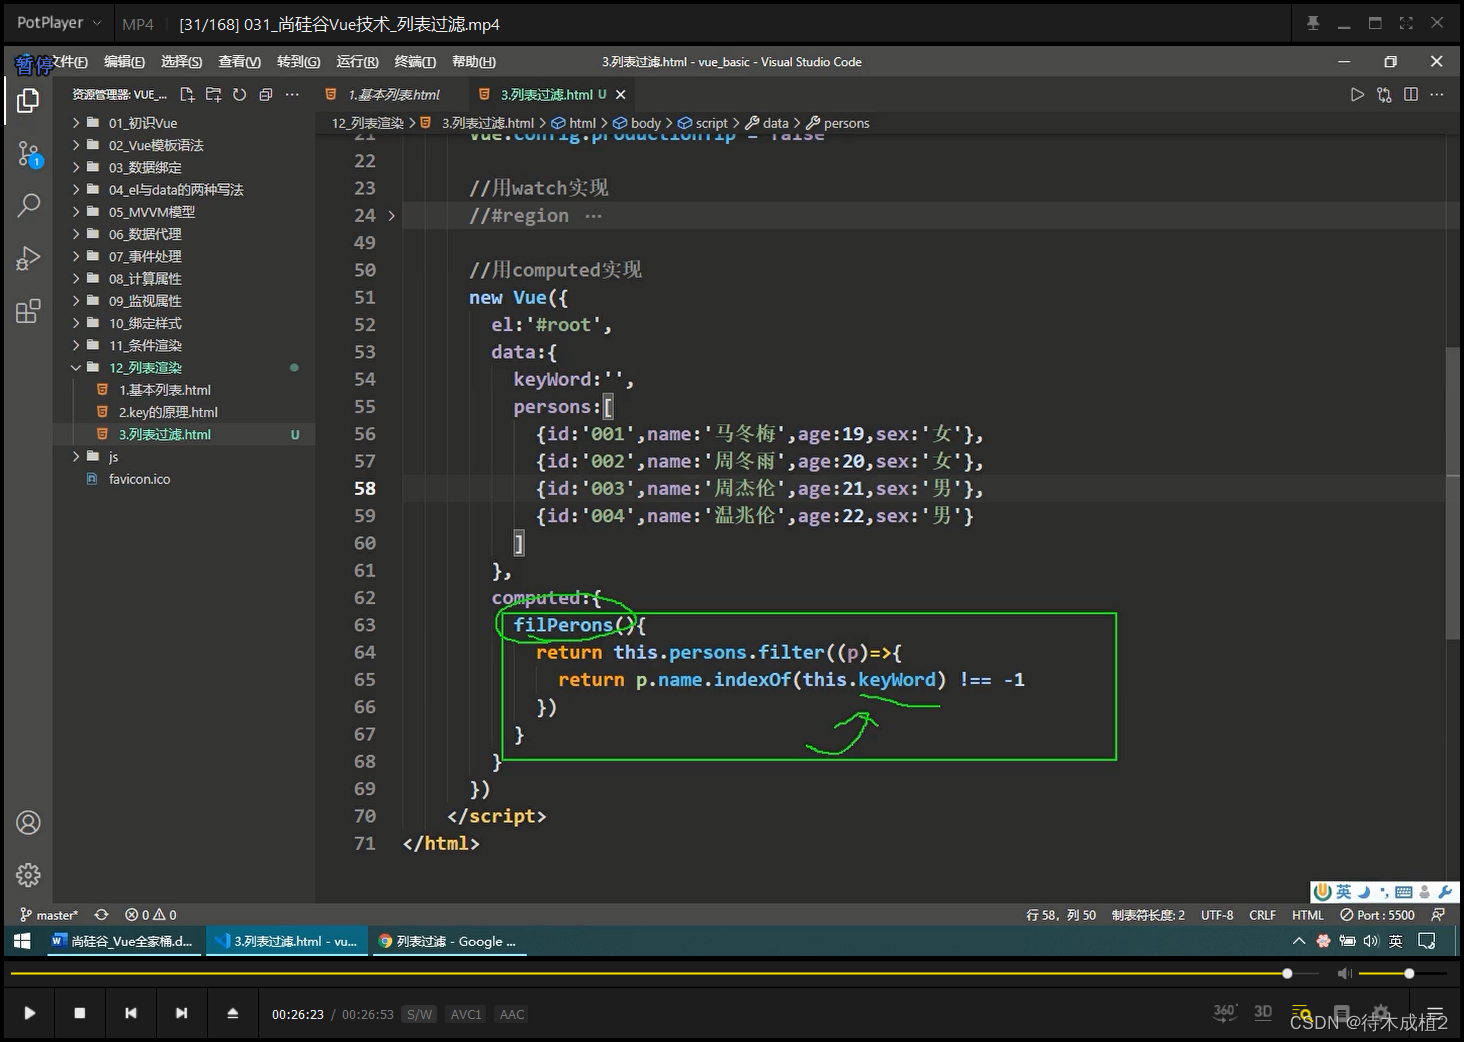Open the Explorer view in activity bar
Image resolution: width=1464 pixels, height=1042 pixels.
click(x=28, y=101)
